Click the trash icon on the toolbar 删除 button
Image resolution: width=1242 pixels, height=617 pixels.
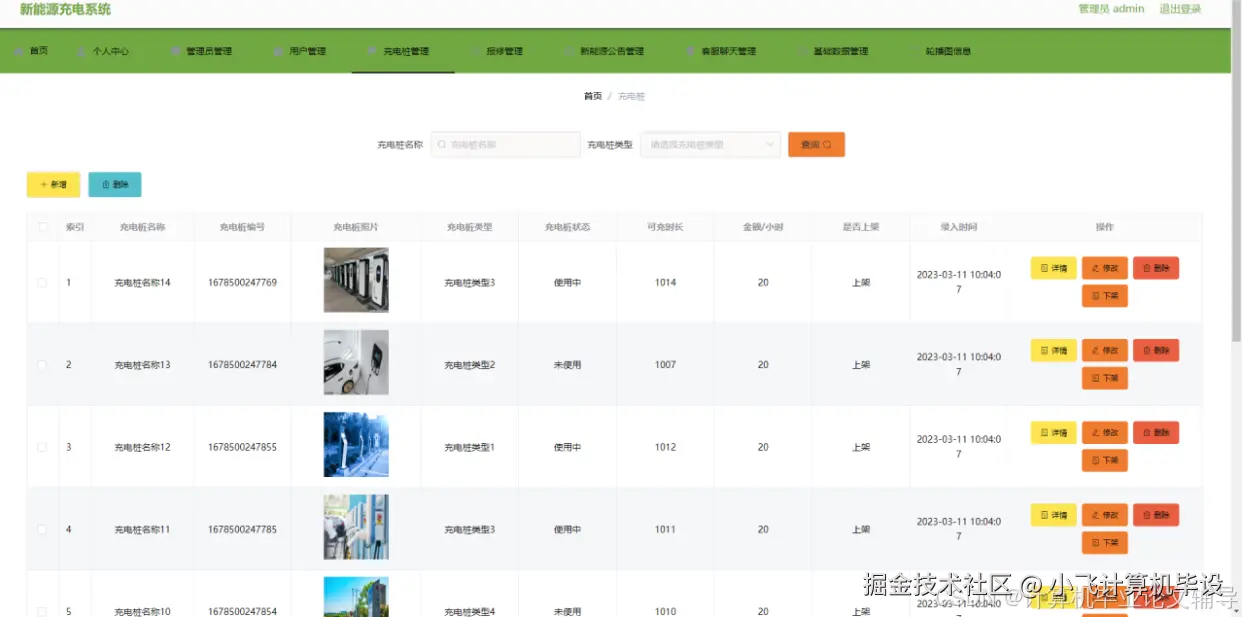tap(107, 184)
